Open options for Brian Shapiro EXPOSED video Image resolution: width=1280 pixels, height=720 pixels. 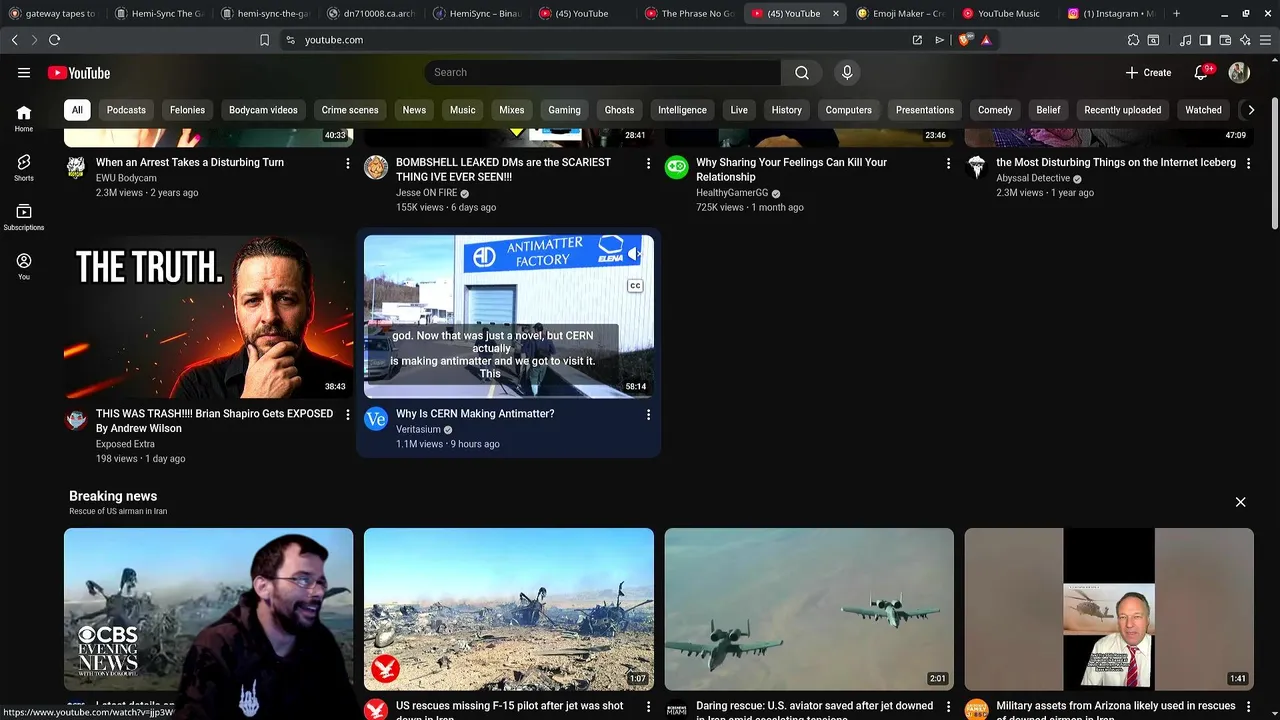pos(348,414)
